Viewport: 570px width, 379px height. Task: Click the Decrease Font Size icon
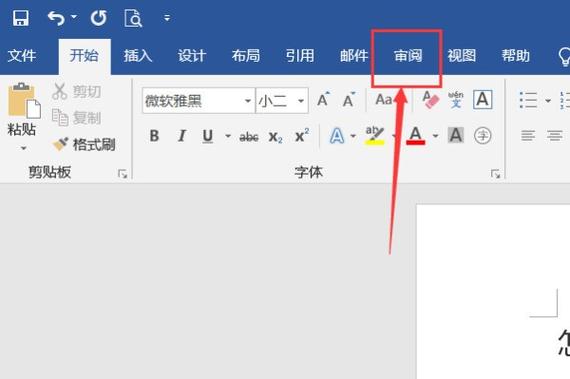coord(349,99)
